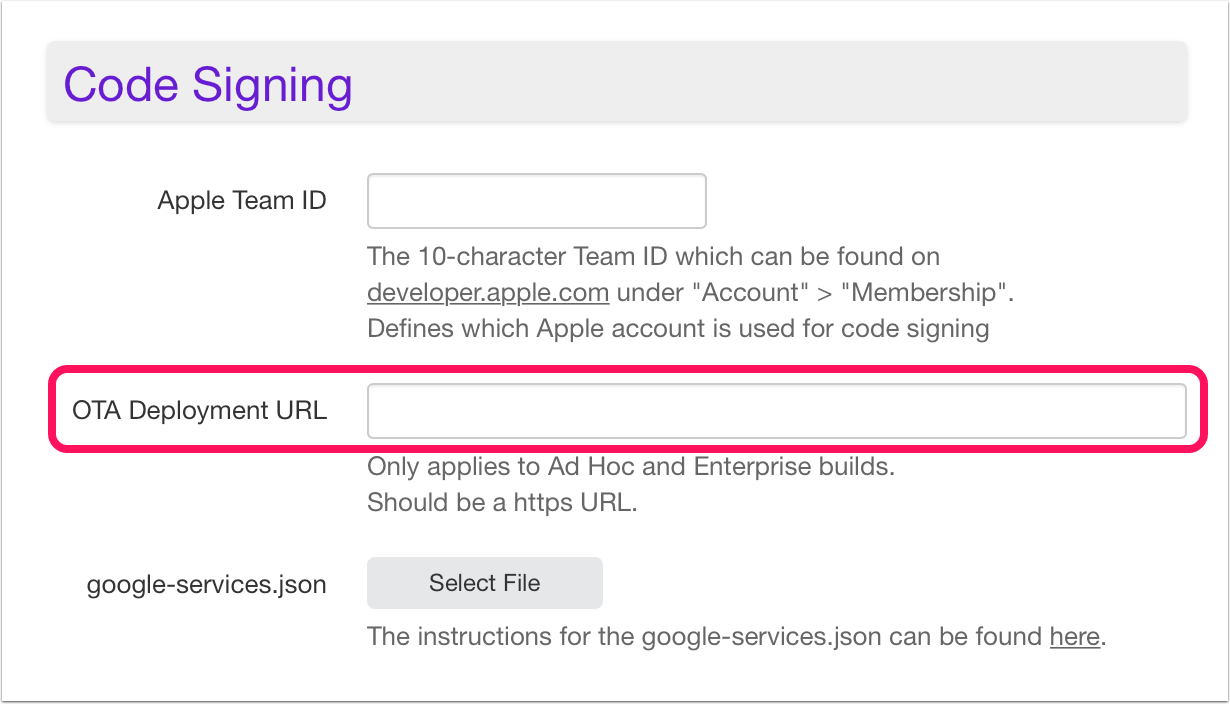Viewport: 1230px width, 704px height.
Task: Click 'Defines which Apple account' description line
Action: coord(678,328)
